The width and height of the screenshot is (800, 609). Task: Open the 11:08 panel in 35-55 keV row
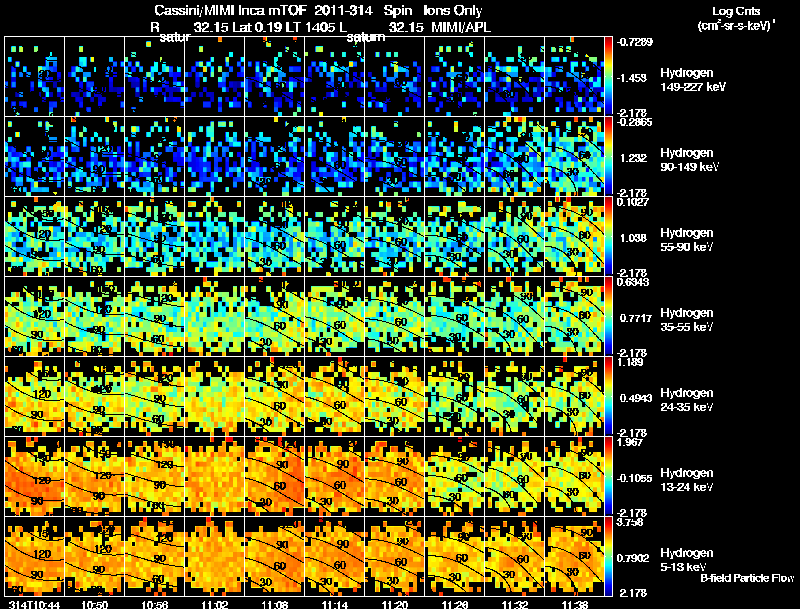coord(274,316)
